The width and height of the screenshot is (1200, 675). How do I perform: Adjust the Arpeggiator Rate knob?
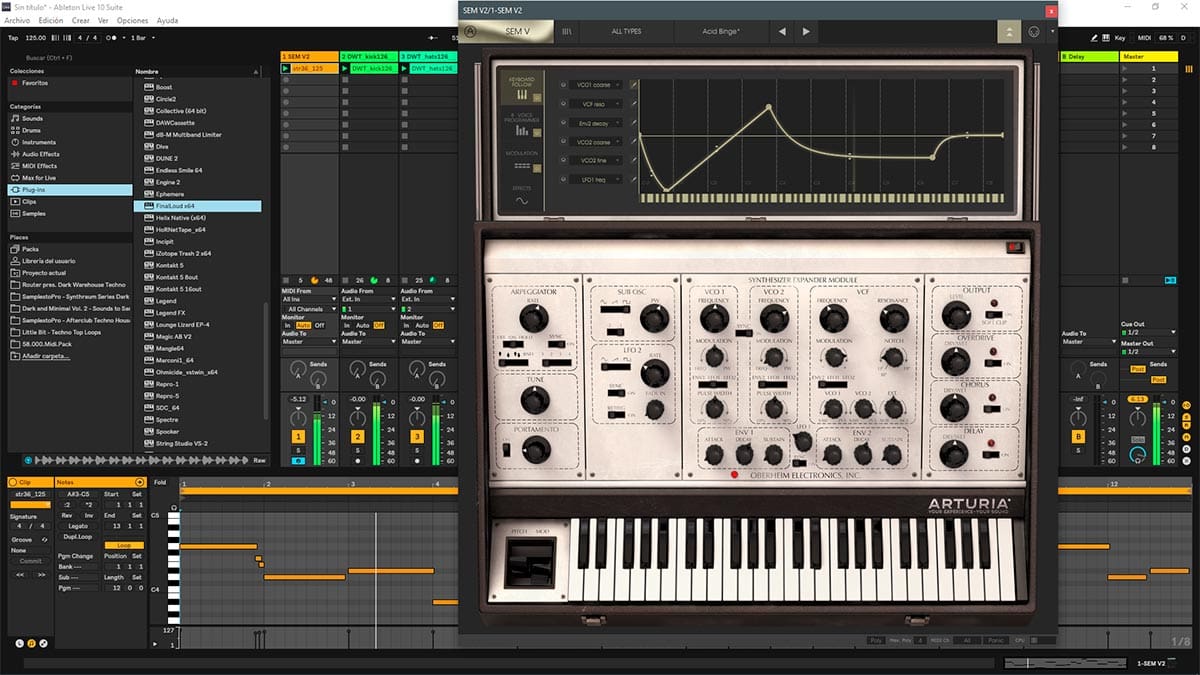(535, 318)
